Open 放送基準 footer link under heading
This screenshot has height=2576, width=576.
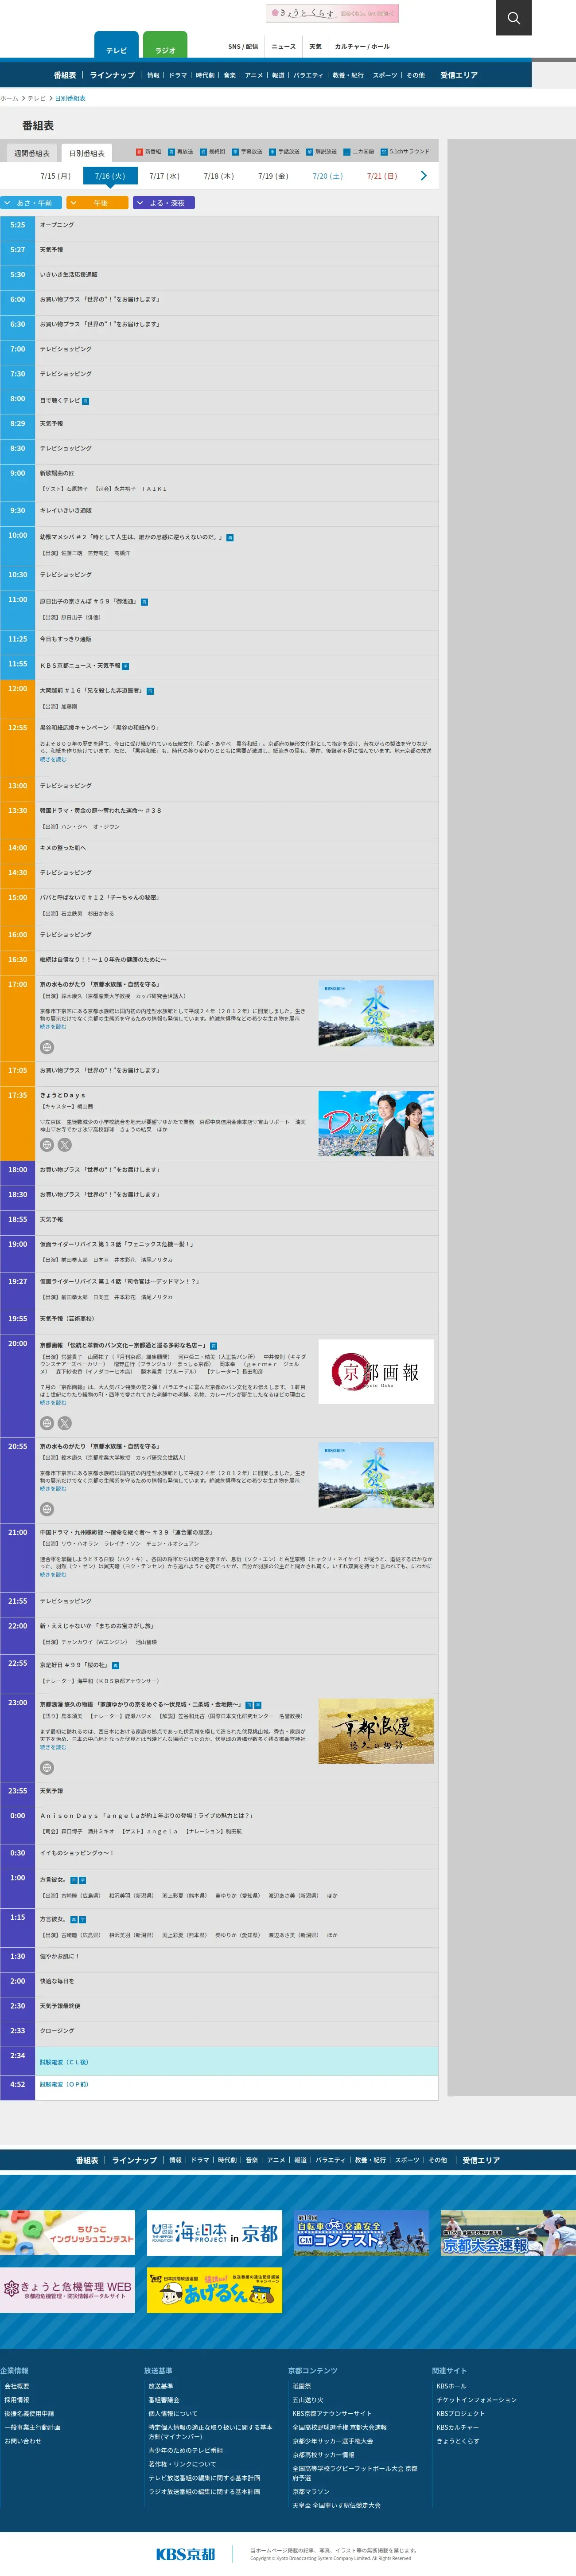point(160,2385)
